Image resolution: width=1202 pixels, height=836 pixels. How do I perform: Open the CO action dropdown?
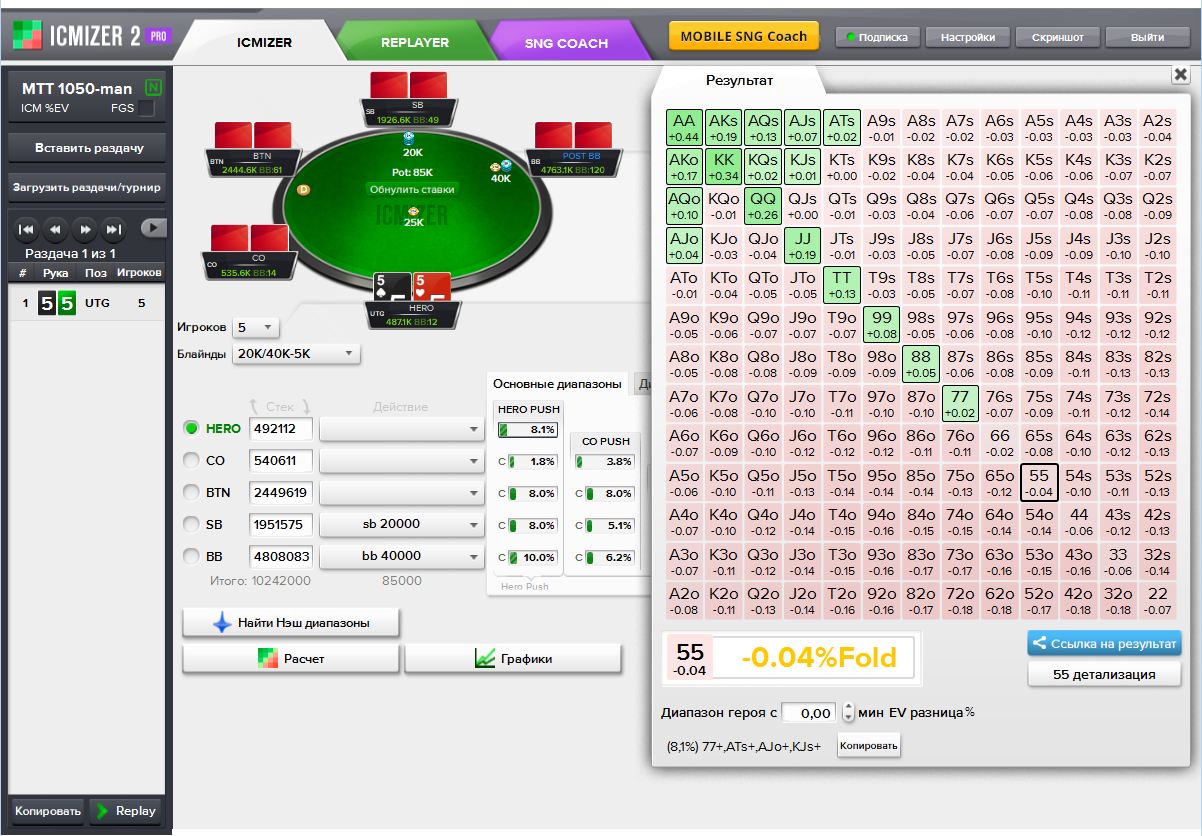[402, 461]
